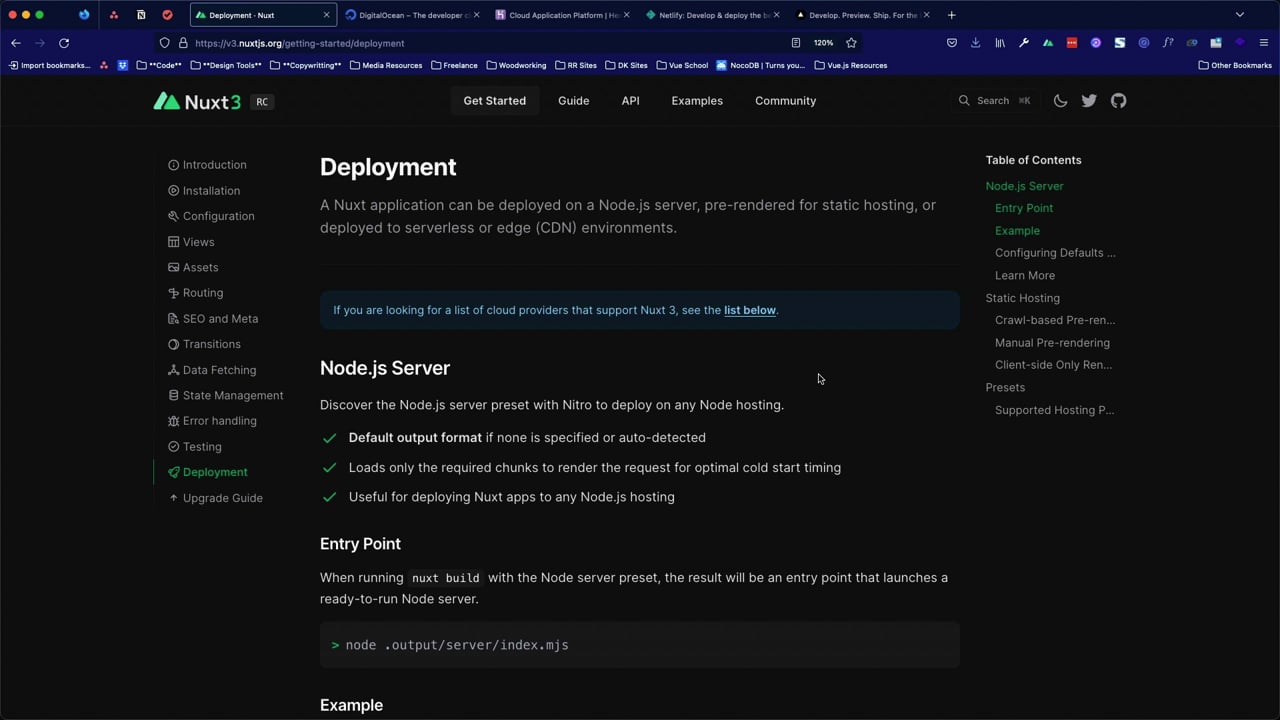Click the Search box in site header
This screenshot has width=1280, height=720.
tap(995, 101)
